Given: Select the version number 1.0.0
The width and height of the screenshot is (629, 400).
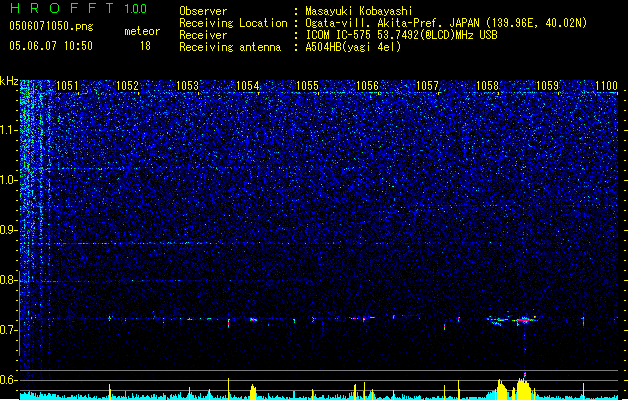Looking at the screenshot, I should tap(136, 9).
